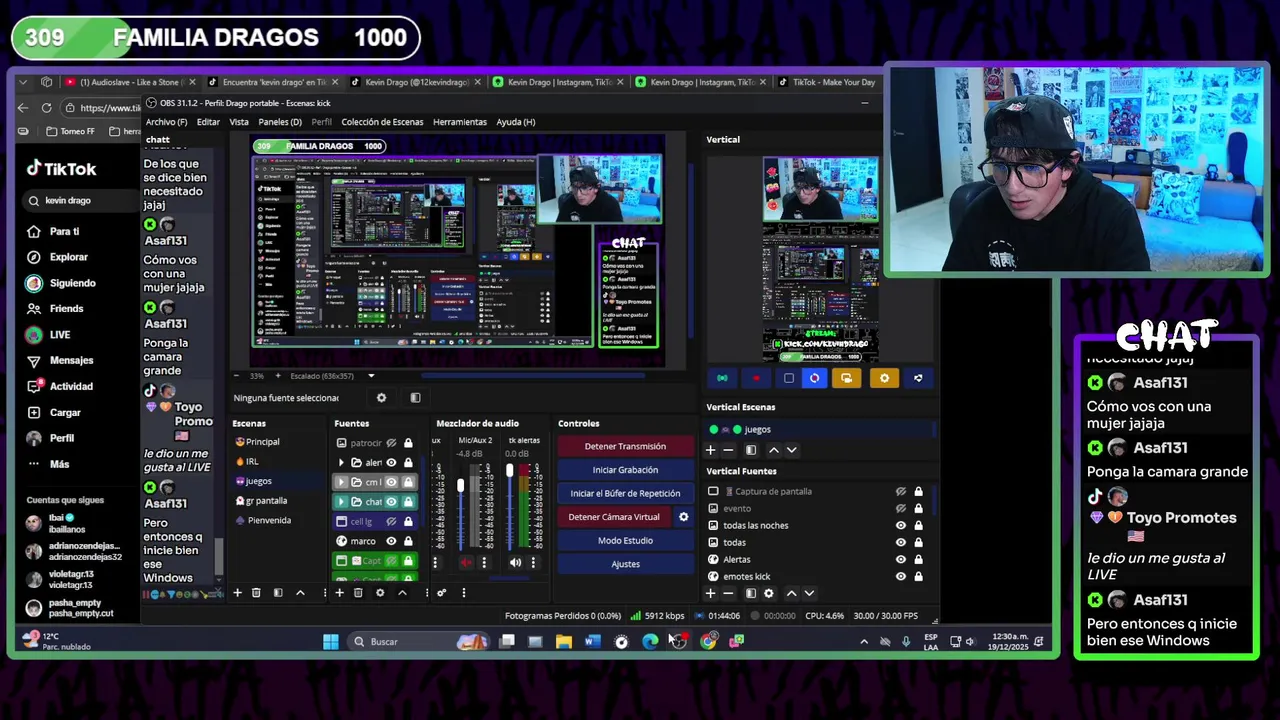This screenshot has height=720, width=1280.
Task: Move scene down in Vertical Escenas
Action: click(x=791, y=450)
